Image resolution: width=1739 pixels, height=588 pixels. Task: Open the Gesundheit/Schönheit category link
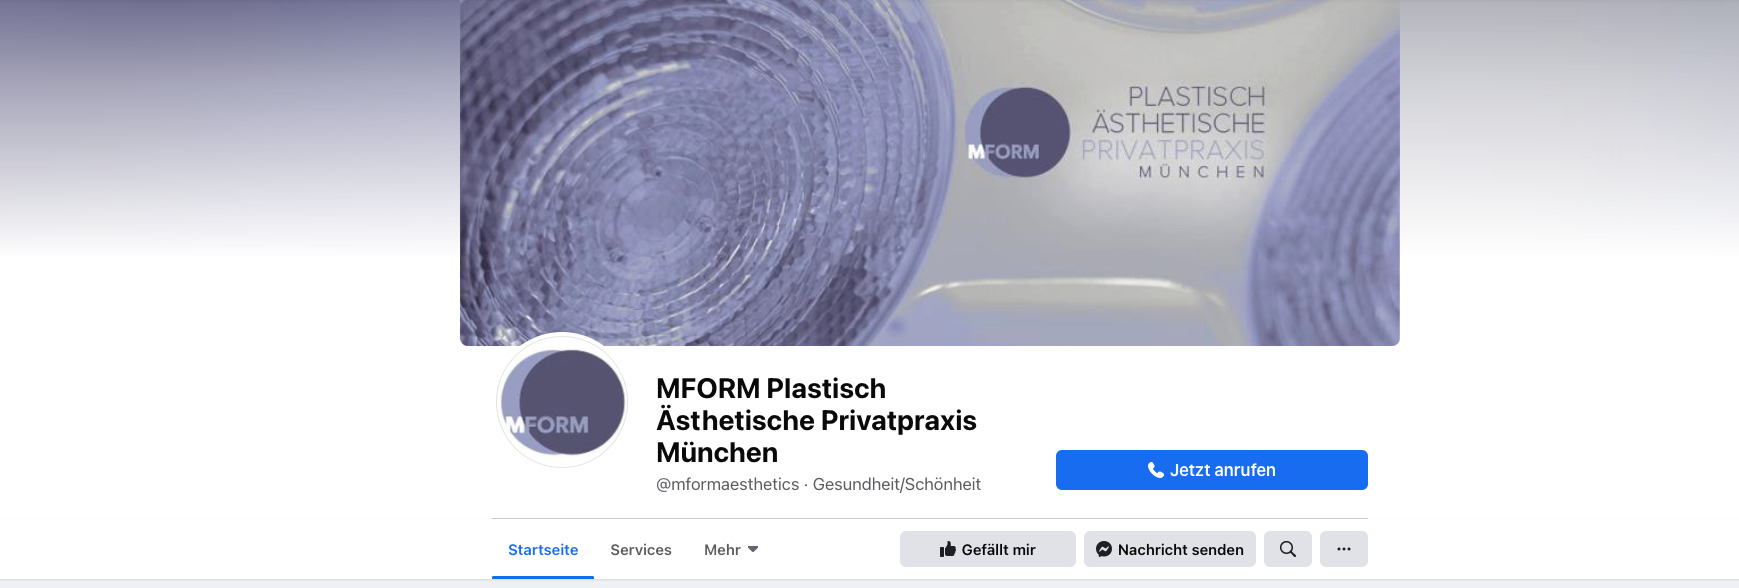coord(897,484)
